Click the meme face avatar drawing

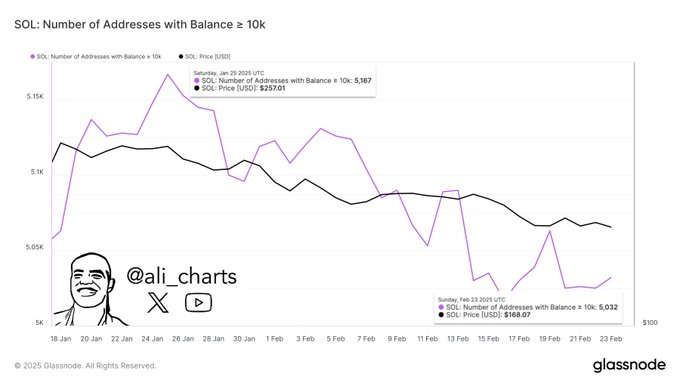click(x=90, y=289)
